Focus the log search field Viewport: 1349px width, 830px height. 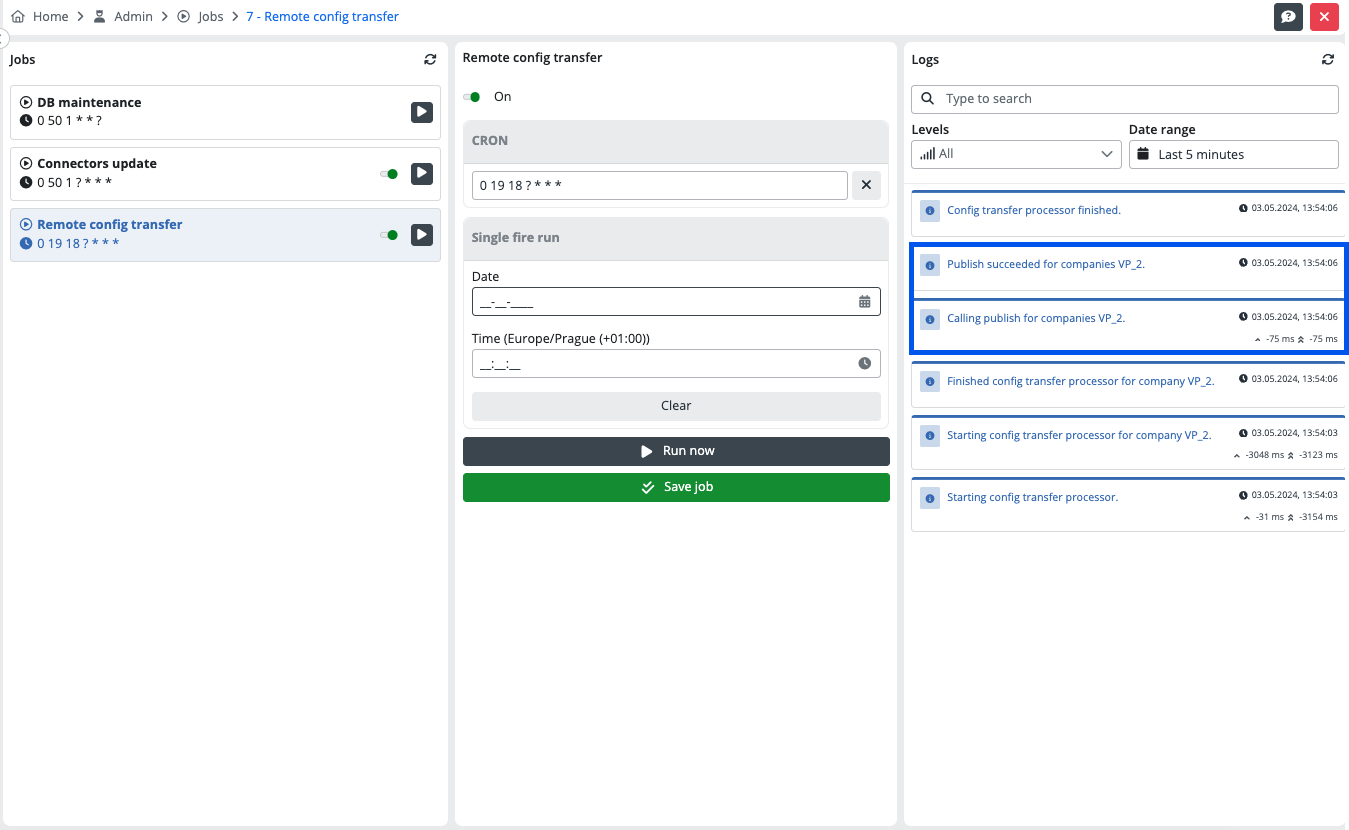click(x=1135, y=99)
